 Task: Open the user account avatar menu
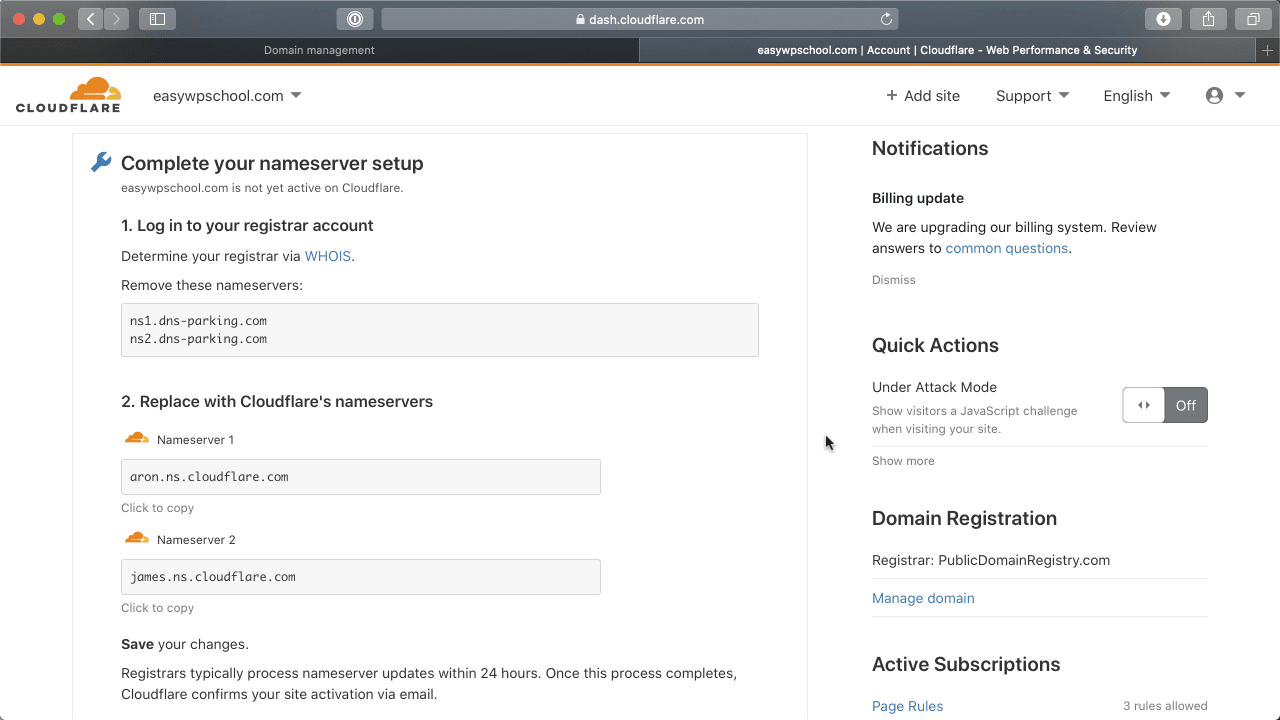click(1225, 96)
